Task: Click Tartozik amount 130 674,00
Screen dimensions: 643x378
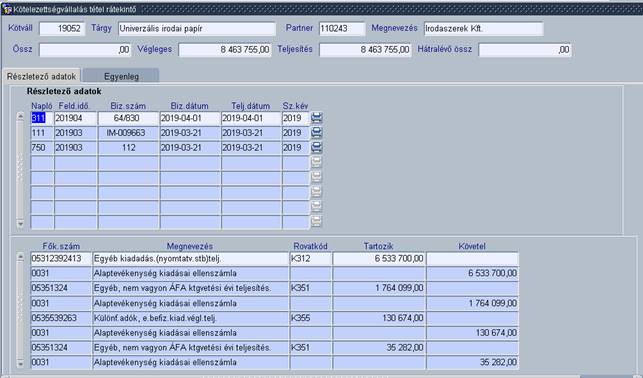Action: [x=379, y=318]
